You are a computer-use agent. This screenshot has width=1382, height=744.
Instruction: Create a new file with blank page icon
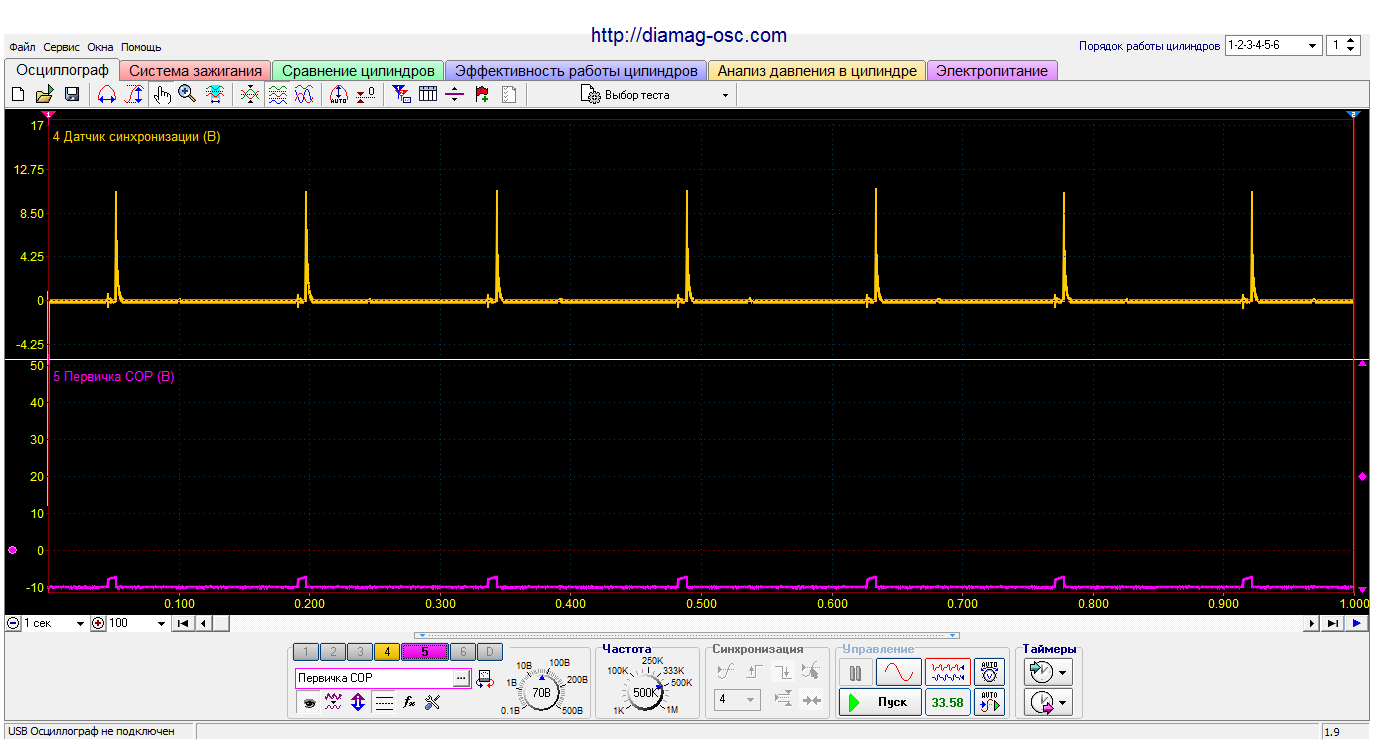pyautogui.click(x=18, y=95)
